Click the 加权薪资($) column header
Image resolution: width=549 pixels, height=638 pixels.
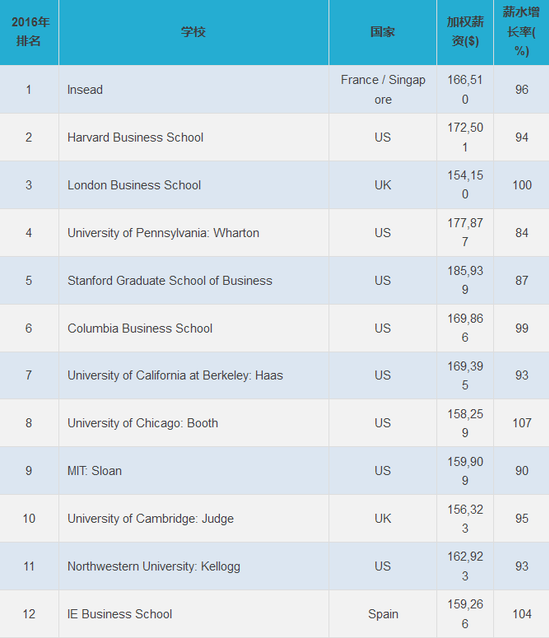pos(465,32)
